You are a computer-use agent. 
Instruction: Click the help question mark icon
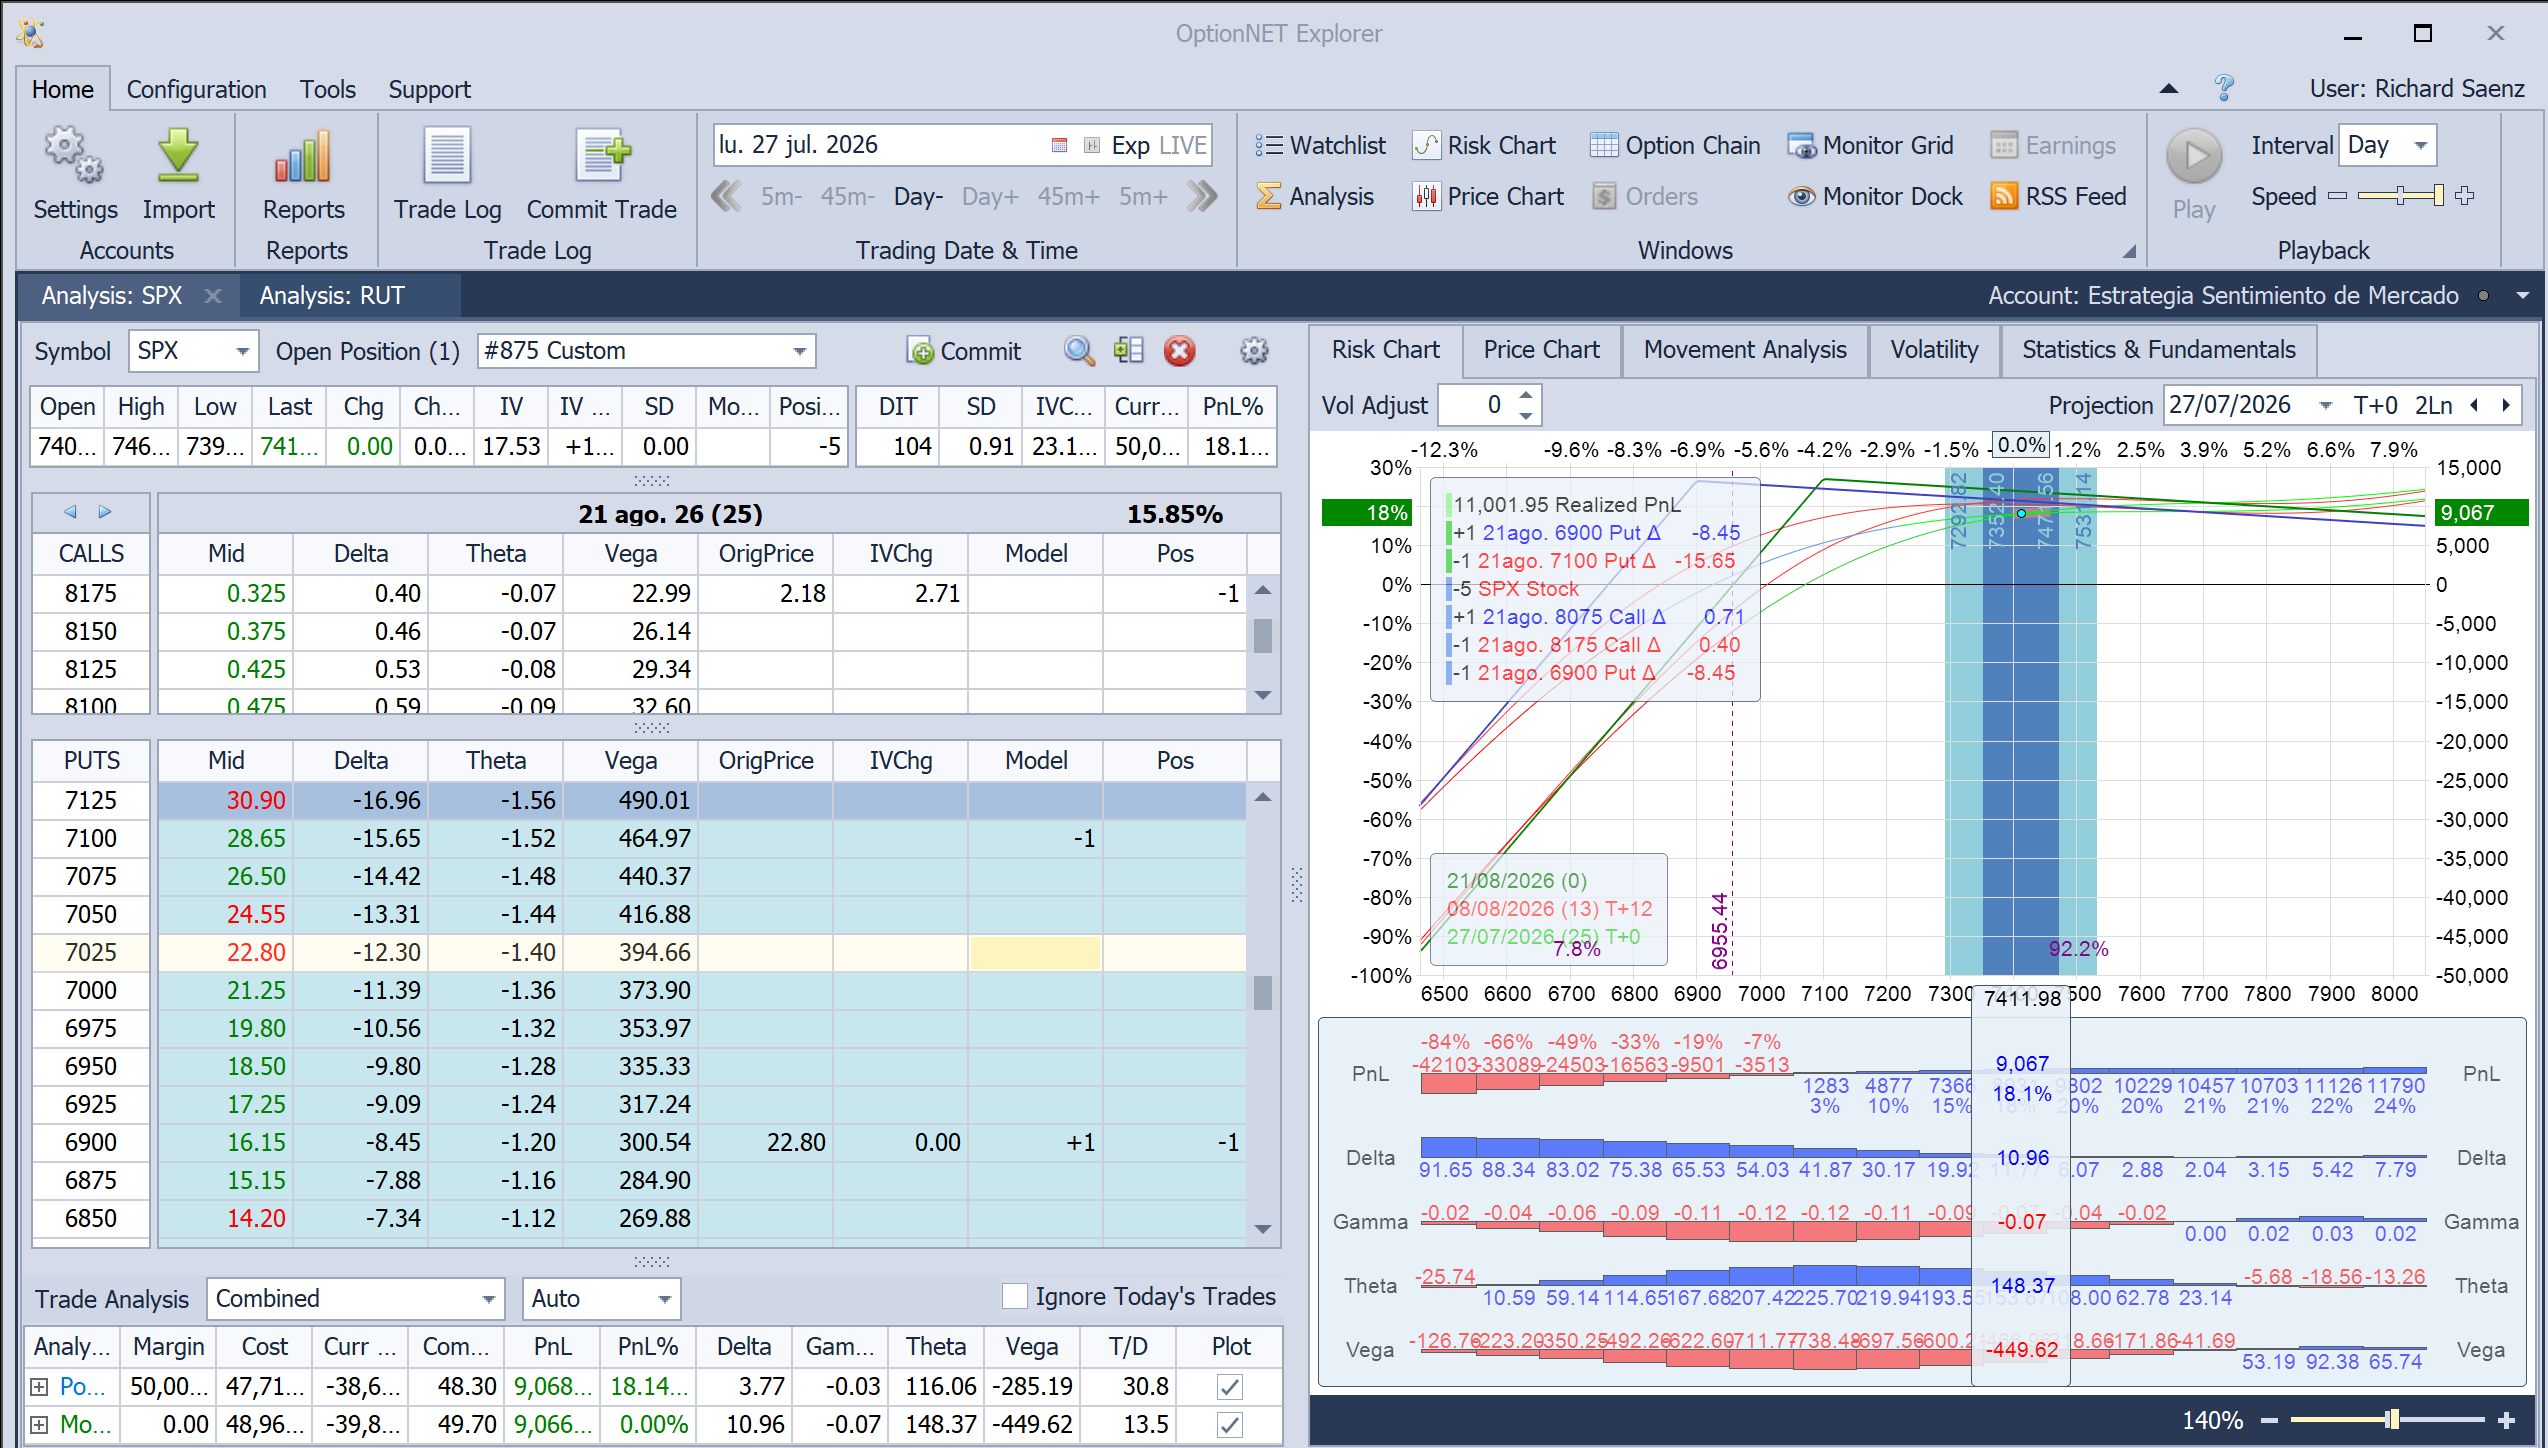click(x=2224, y=88)
